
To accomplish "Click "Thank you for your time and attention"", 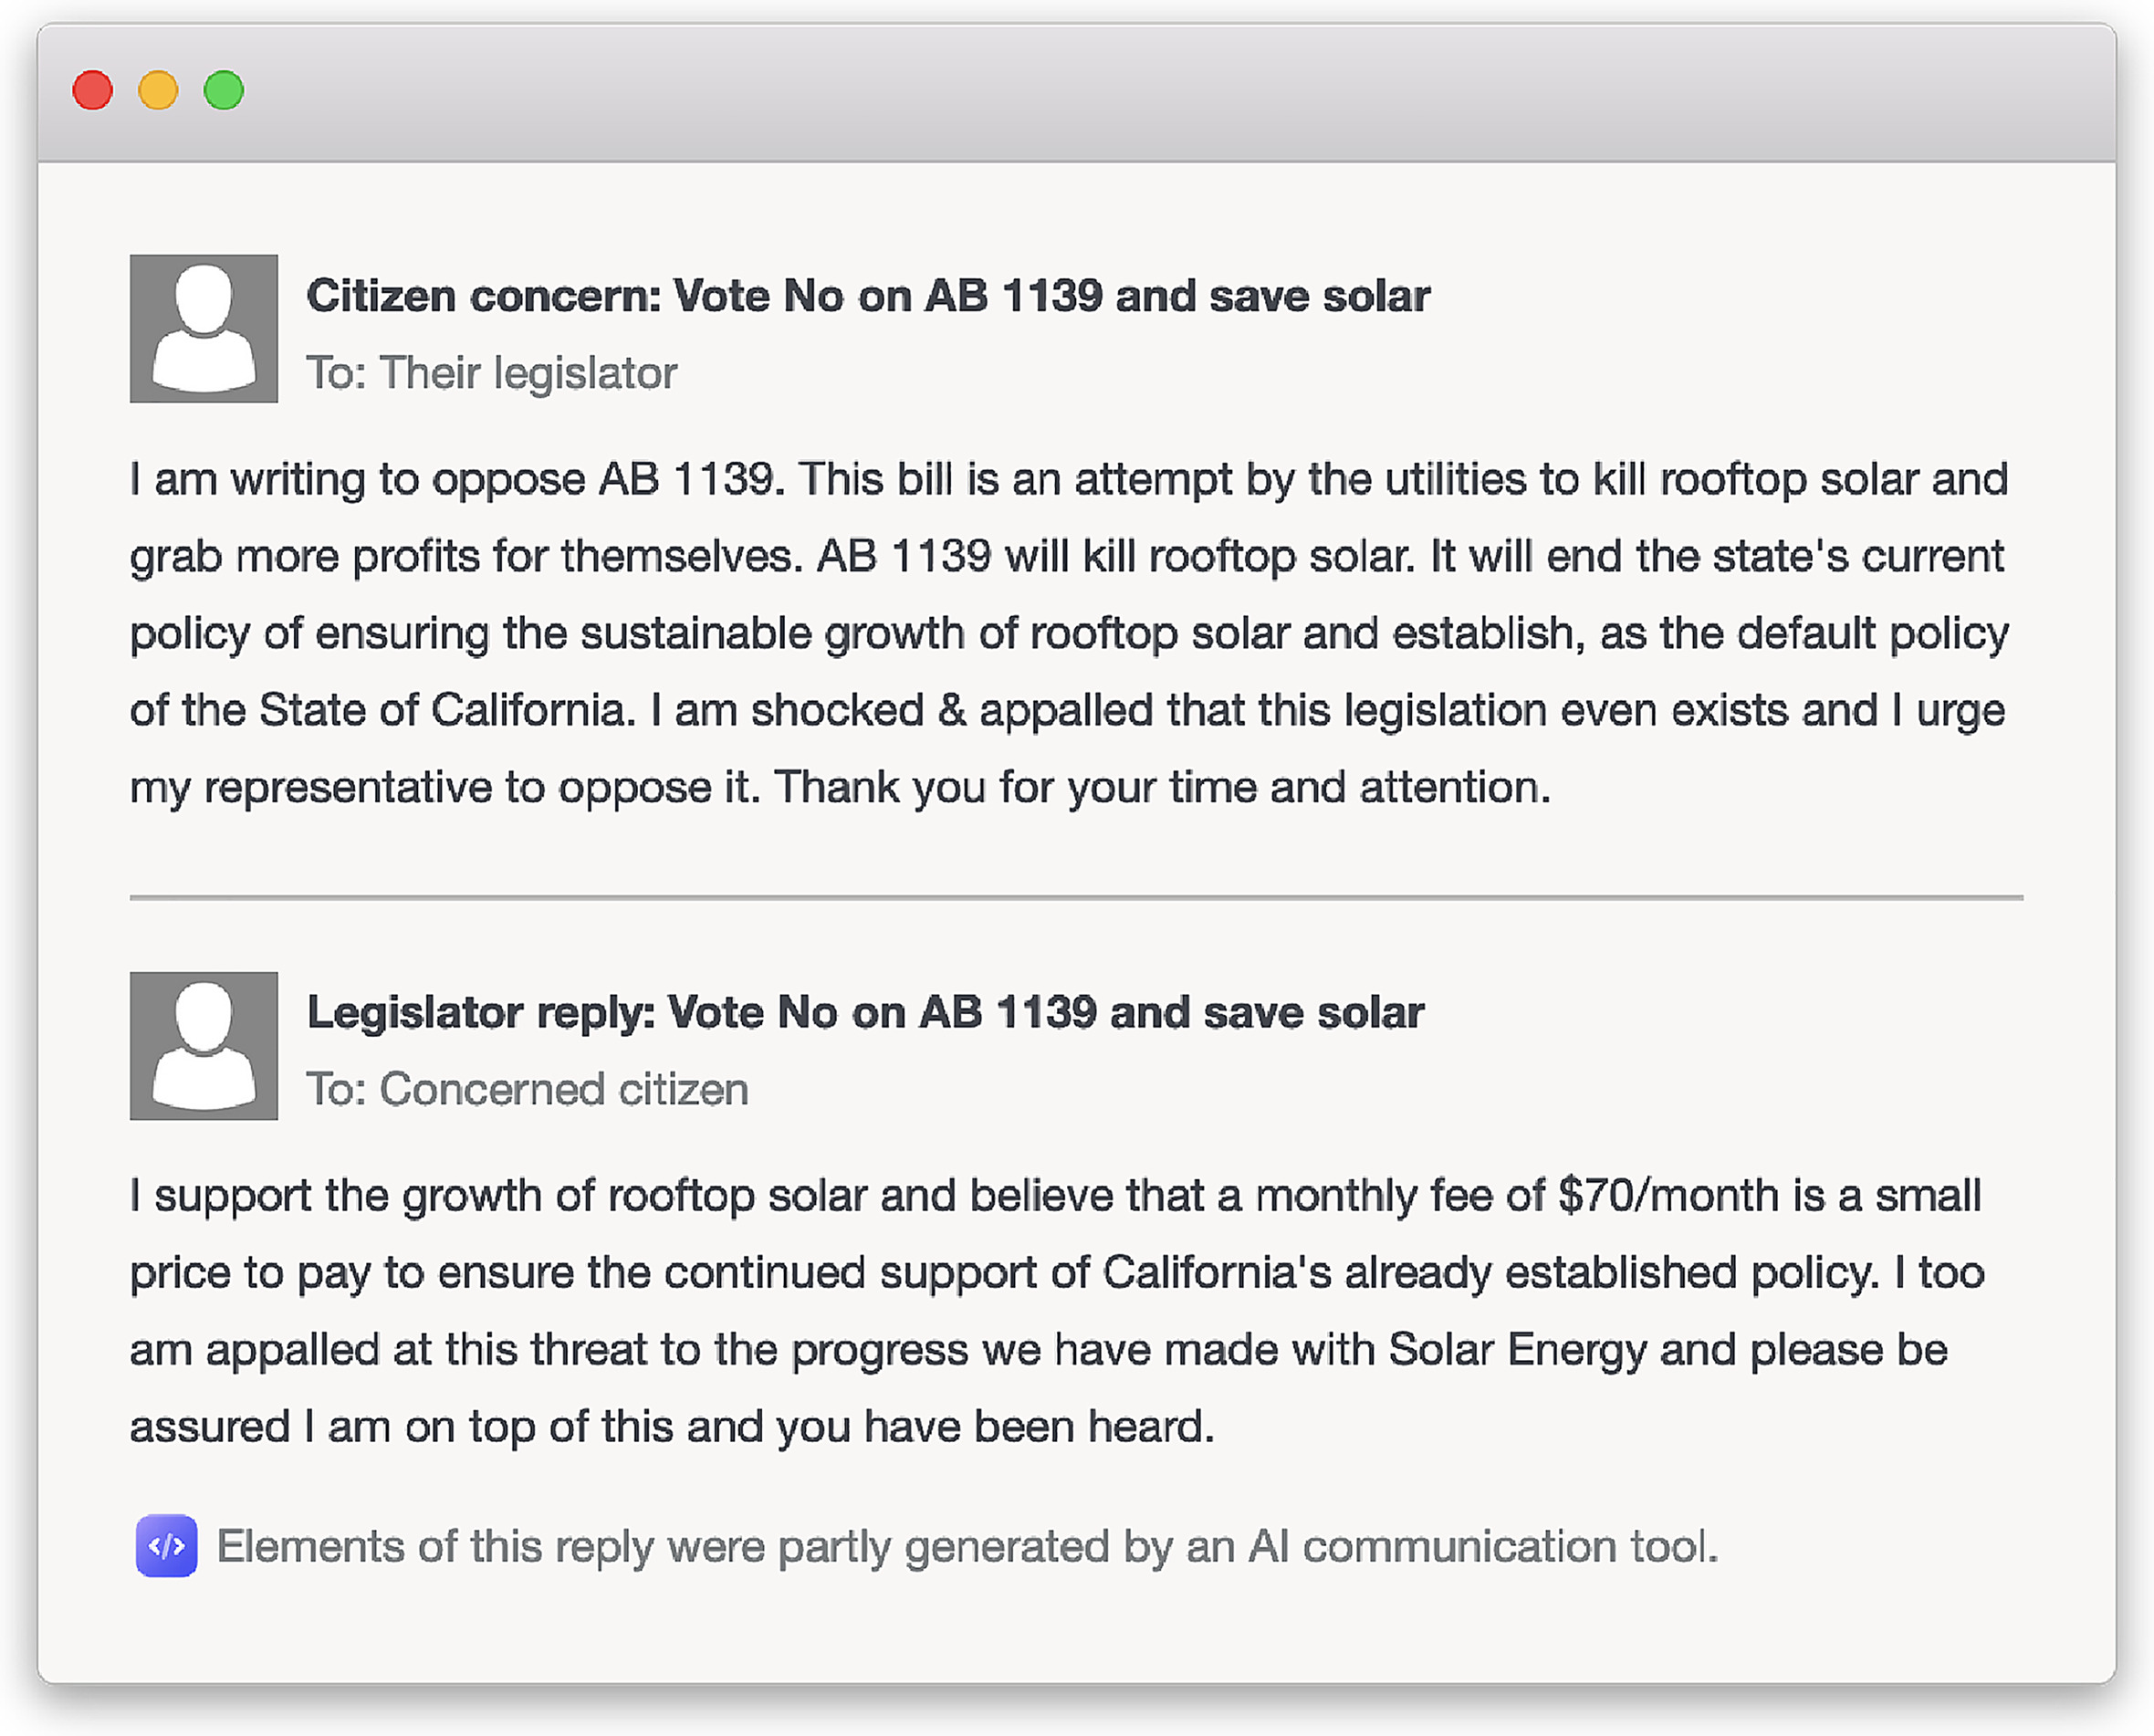I will point(1160,788).
